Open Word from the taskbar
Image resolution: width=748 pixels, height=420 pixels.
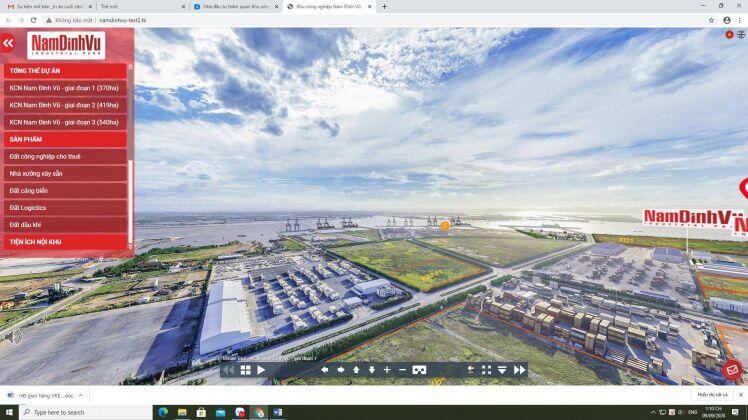click(278, 412)
